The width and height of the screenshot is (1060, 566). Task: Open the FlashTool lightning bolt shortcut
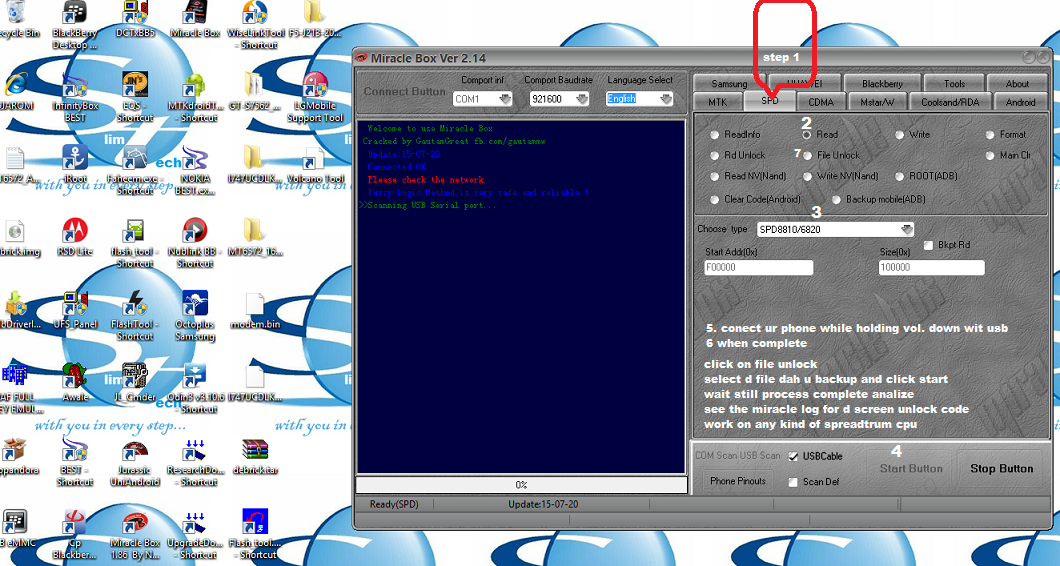coord(135,304)
